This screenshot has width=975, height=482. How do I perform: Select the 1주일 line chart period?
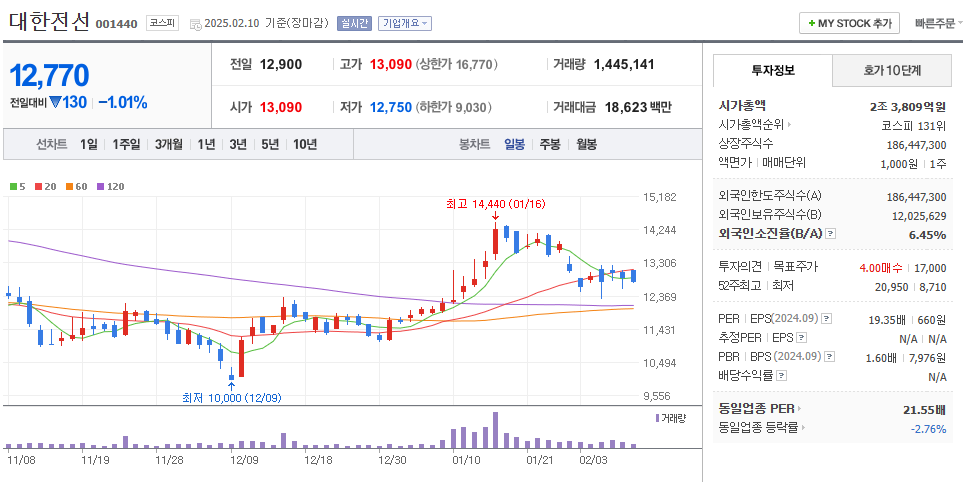tap(126, 144)
